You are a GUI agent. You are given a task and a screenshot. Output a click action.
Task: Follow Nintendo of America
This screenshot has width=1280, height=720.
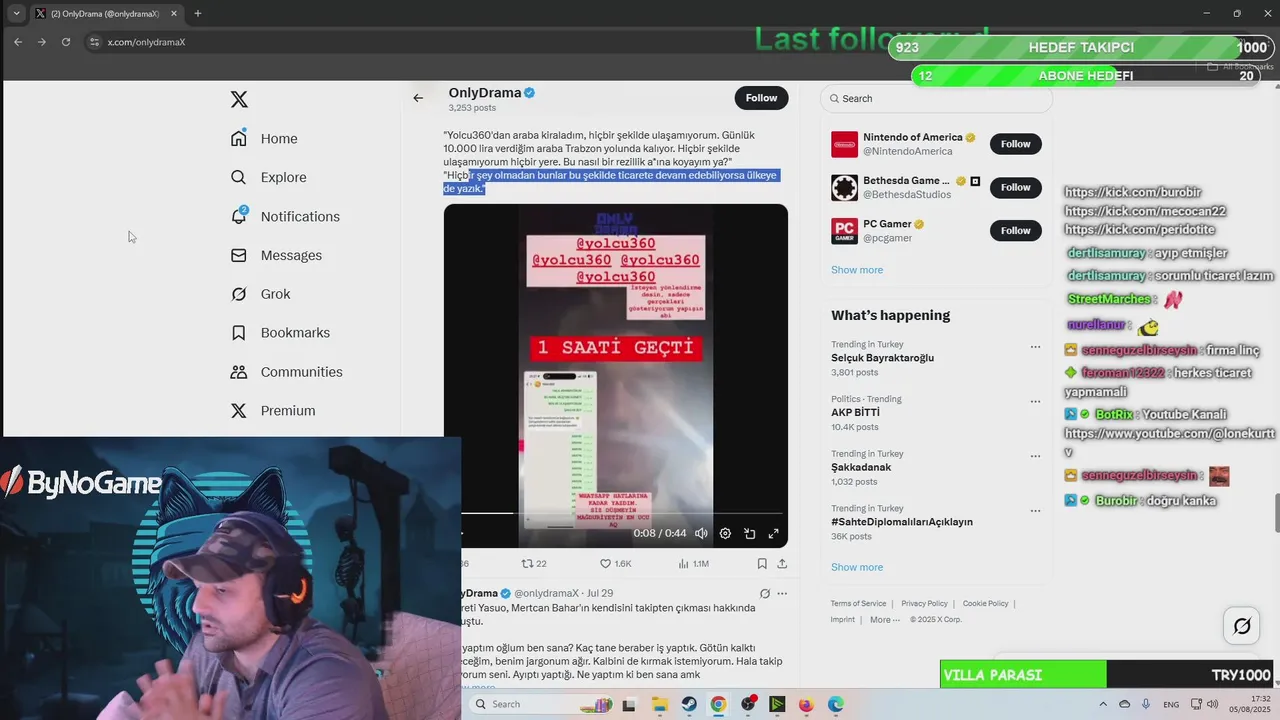(1015, 144)
